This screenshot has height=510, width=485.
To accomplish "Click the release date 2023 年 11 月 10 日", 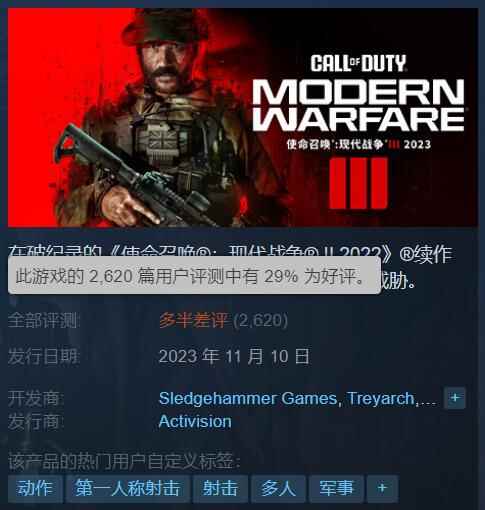I will (x=234, y=356).
